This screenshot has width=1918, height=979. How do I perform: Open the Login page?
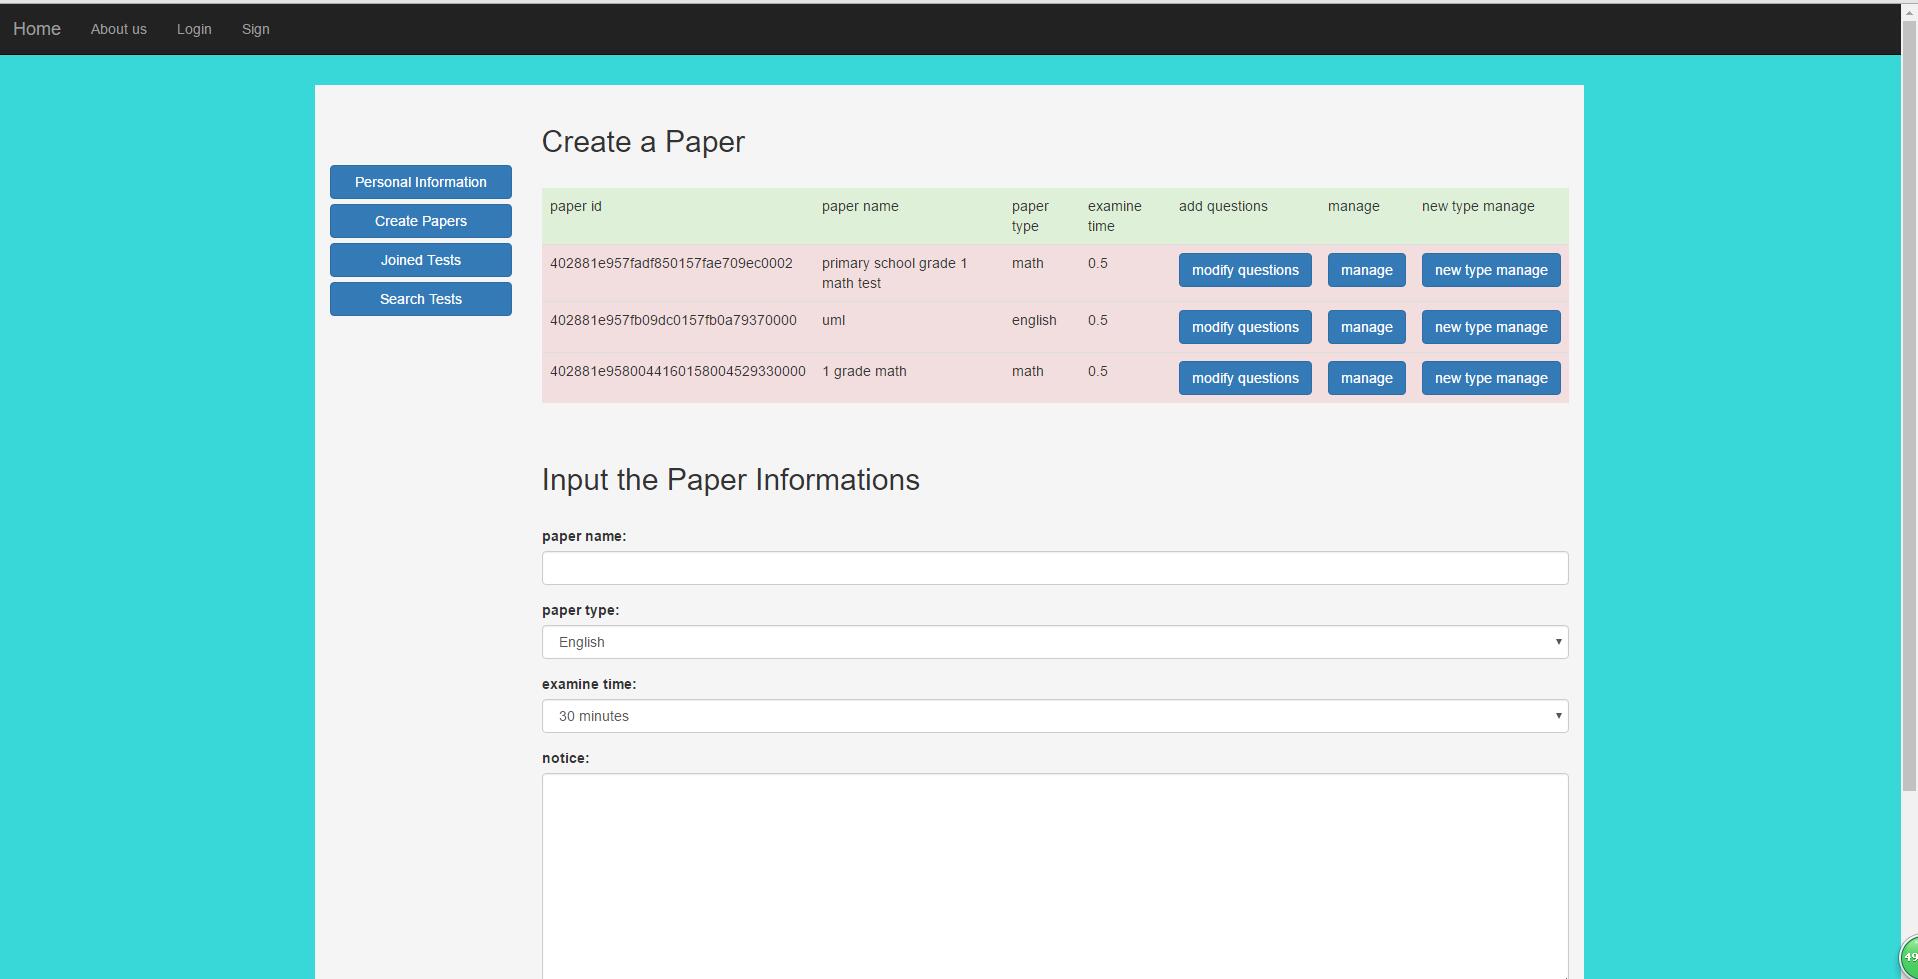coord(194,29)
